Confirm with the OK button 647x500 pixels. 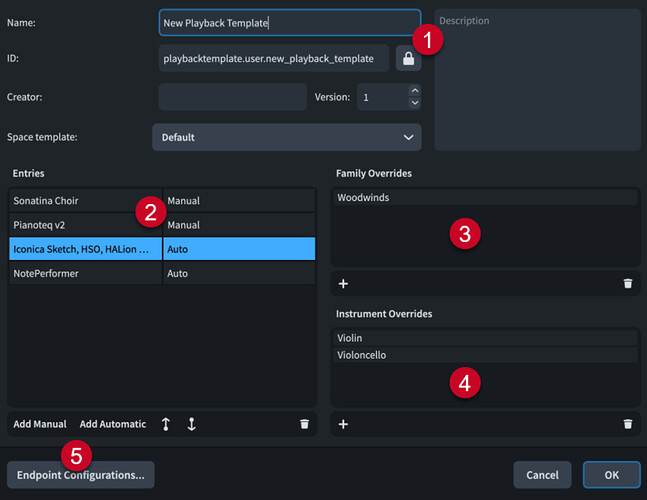[612, 475]
